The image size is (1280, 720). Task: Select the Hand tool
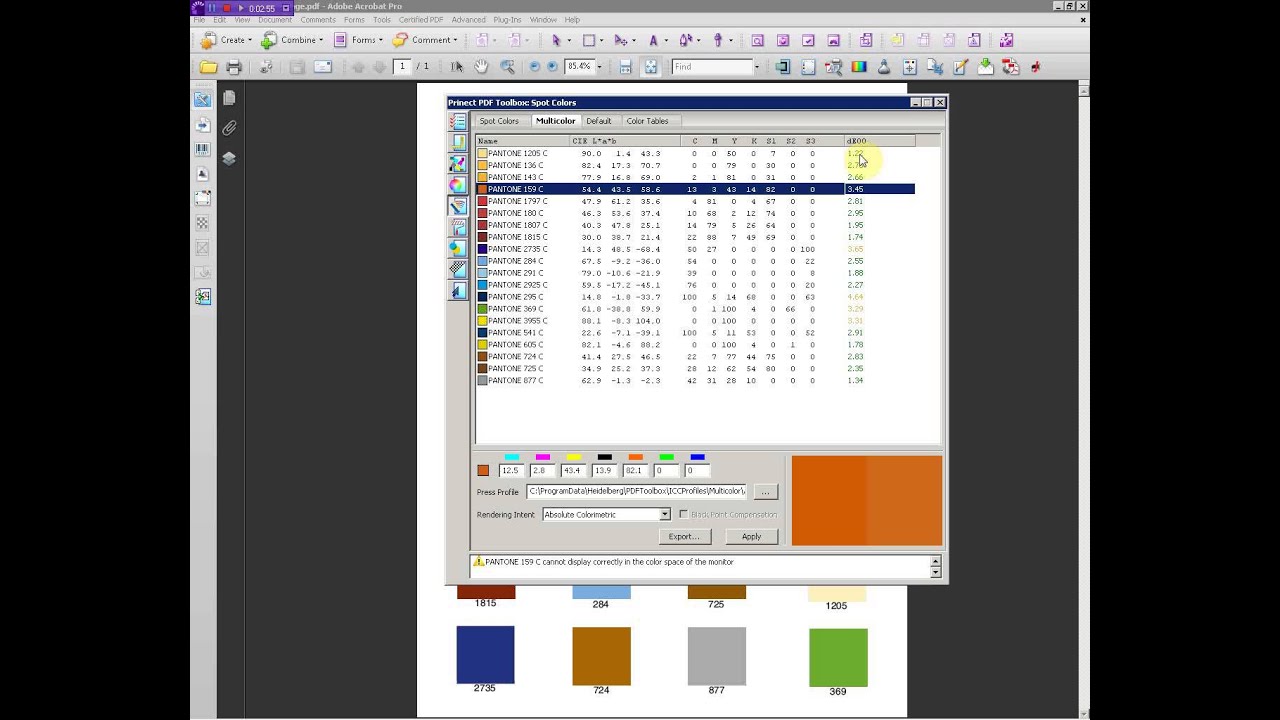pyautogui.click(x=482, y=67)
